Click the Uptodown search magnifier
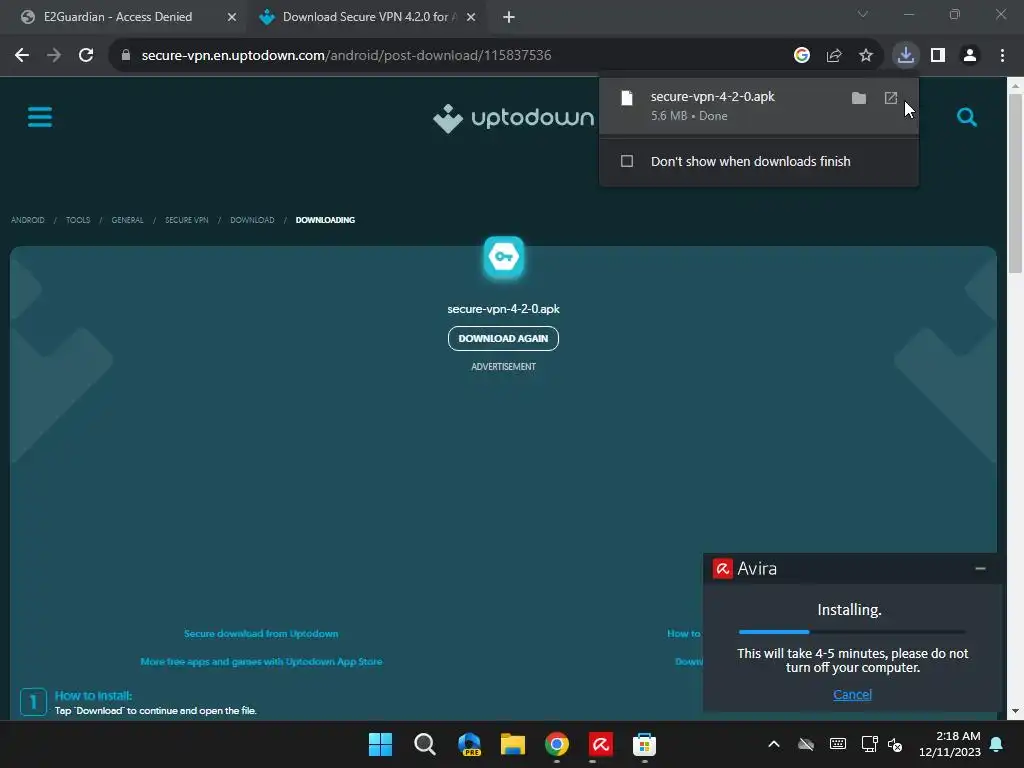The height and width of the screenshot is (768, 1024). coord(967,118)
